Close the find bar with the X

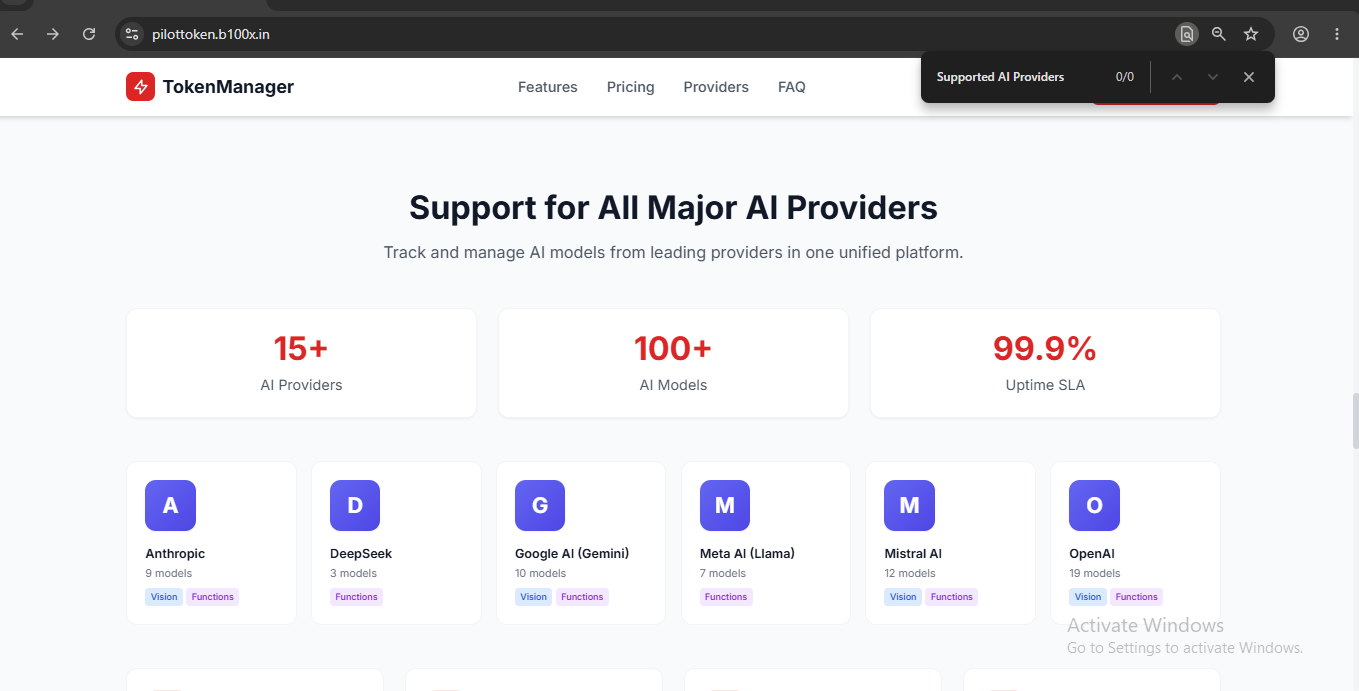1249,77
